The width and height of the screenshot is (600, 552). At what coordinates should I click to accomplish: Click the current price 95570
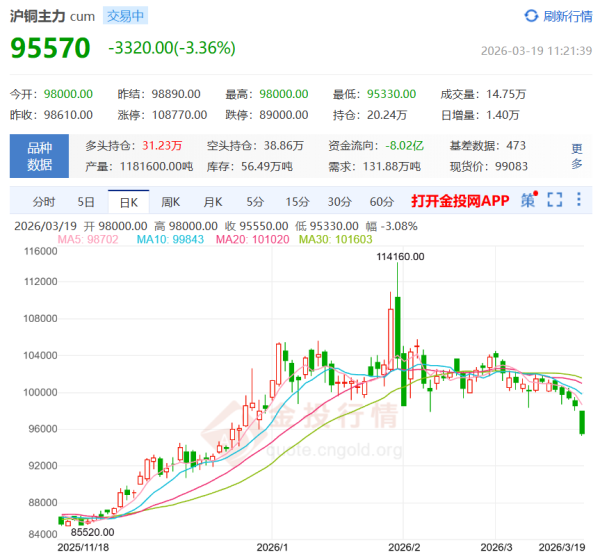coord(51,48)
